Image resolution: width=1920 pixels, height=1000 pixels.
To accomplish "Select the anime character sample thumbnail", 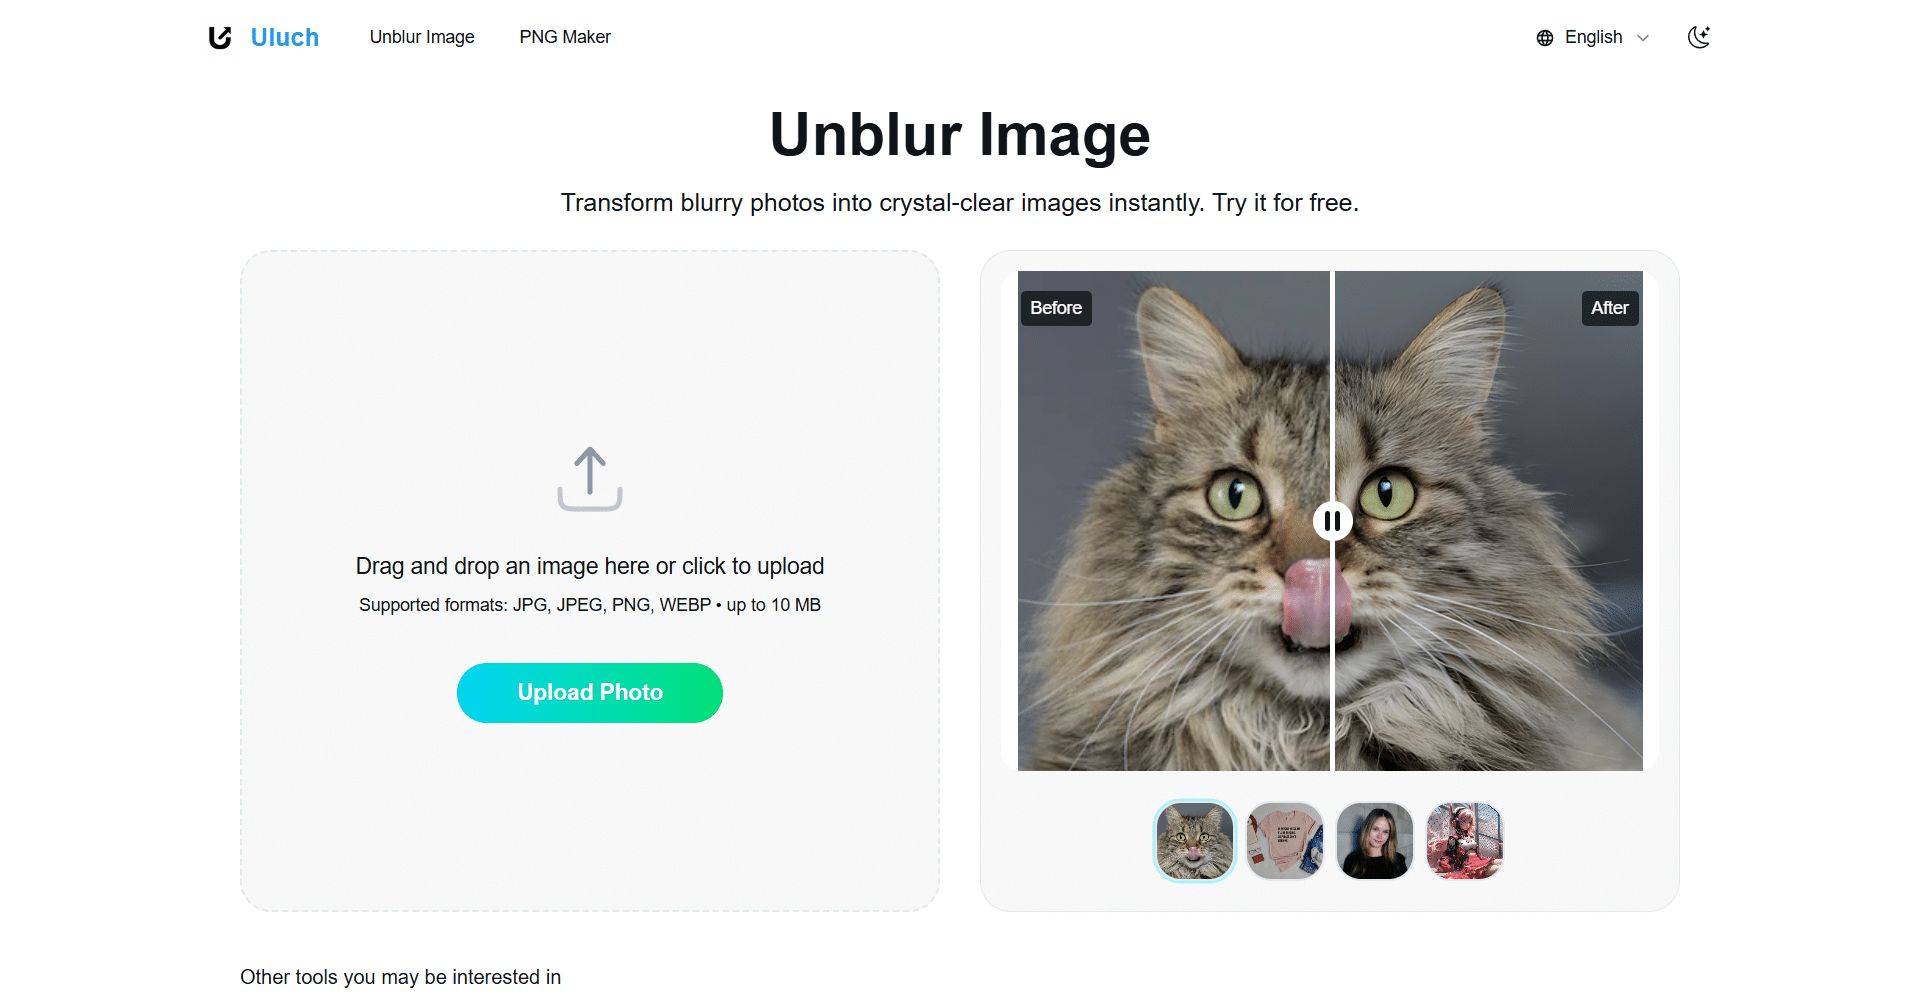I will [x=1465, y=841].
